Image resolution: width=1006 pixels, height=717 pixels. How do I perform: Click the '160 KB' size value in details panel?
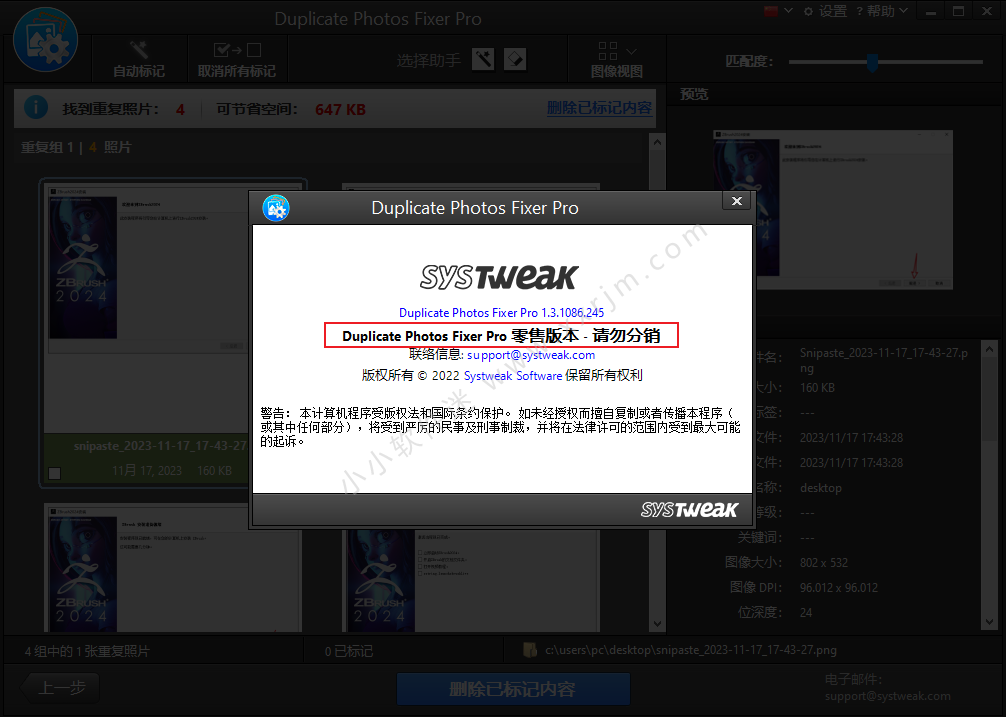tap(817, 388)
